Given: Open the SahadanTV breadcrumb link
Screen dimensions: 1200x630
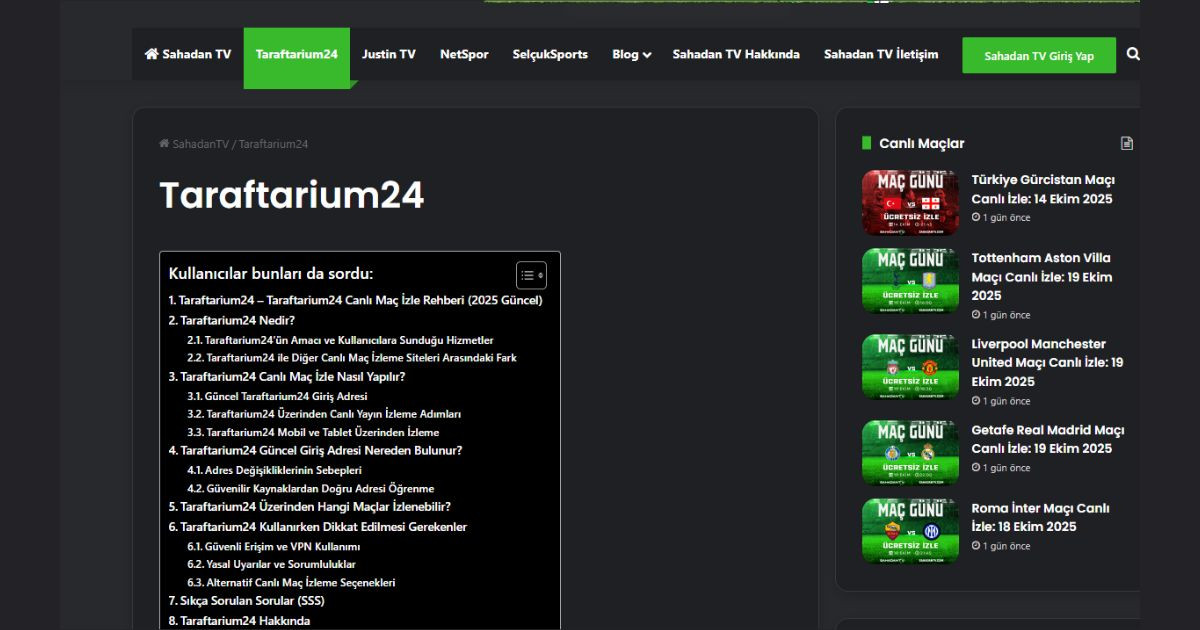Looking at the screenshot, I should coord(194,144).
